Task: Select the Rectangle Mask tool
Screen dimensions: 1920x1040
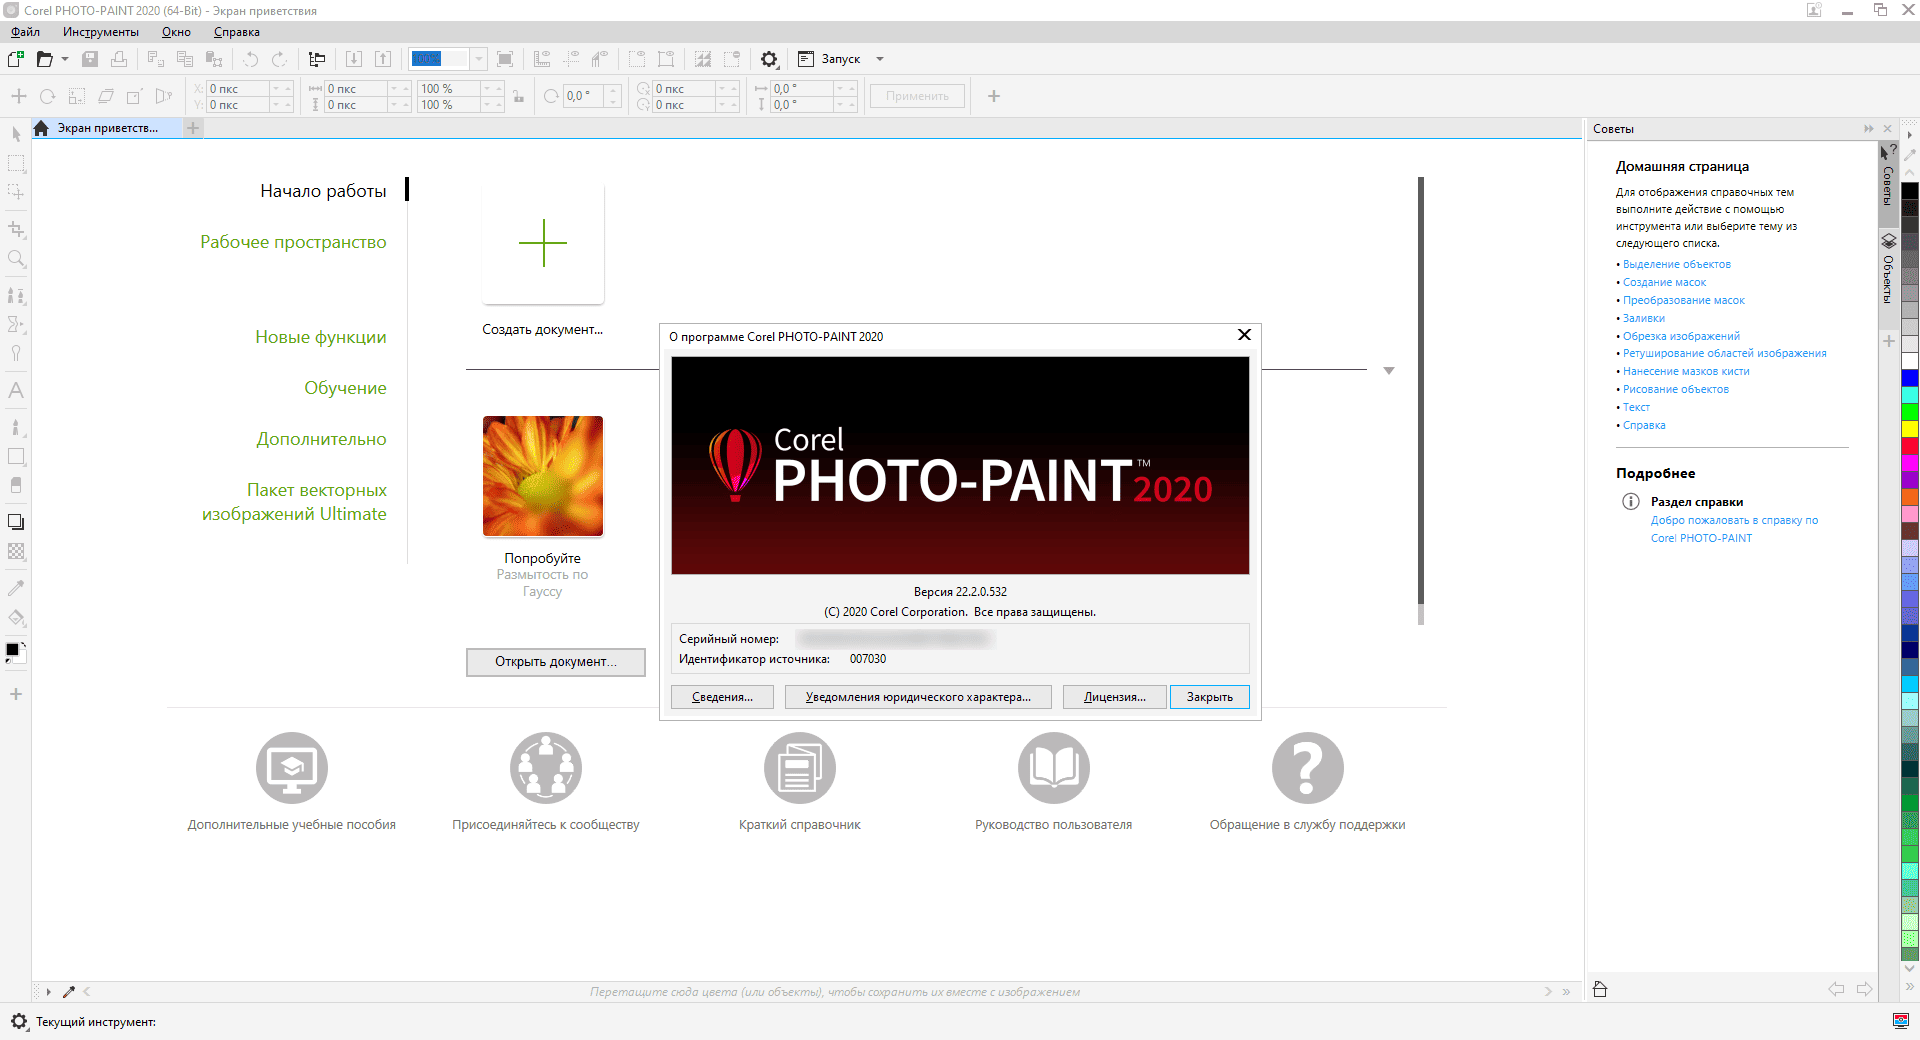Action: point(16,163)
